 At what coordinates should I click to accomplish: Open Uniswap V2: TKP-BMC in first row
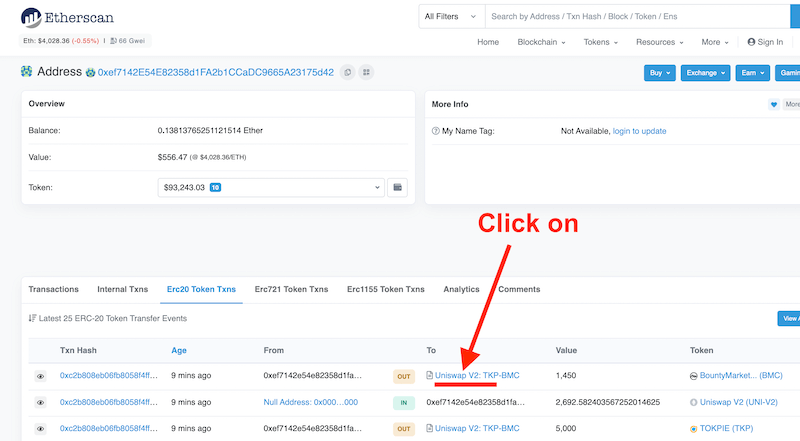[477, 375]
